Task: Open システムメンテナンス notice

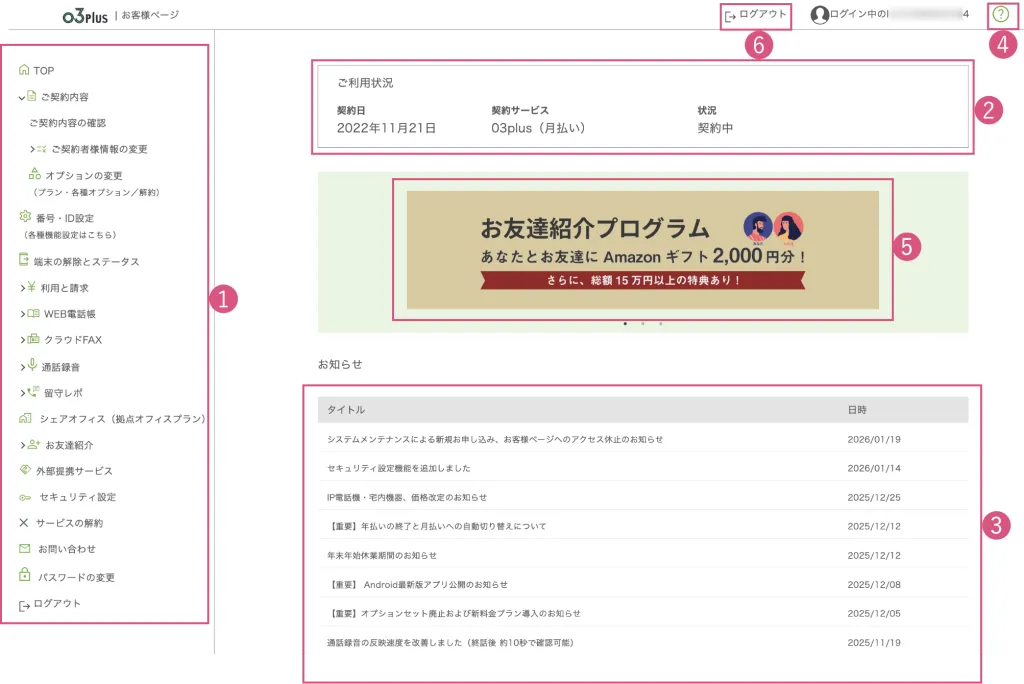Action: click(495, 439)
